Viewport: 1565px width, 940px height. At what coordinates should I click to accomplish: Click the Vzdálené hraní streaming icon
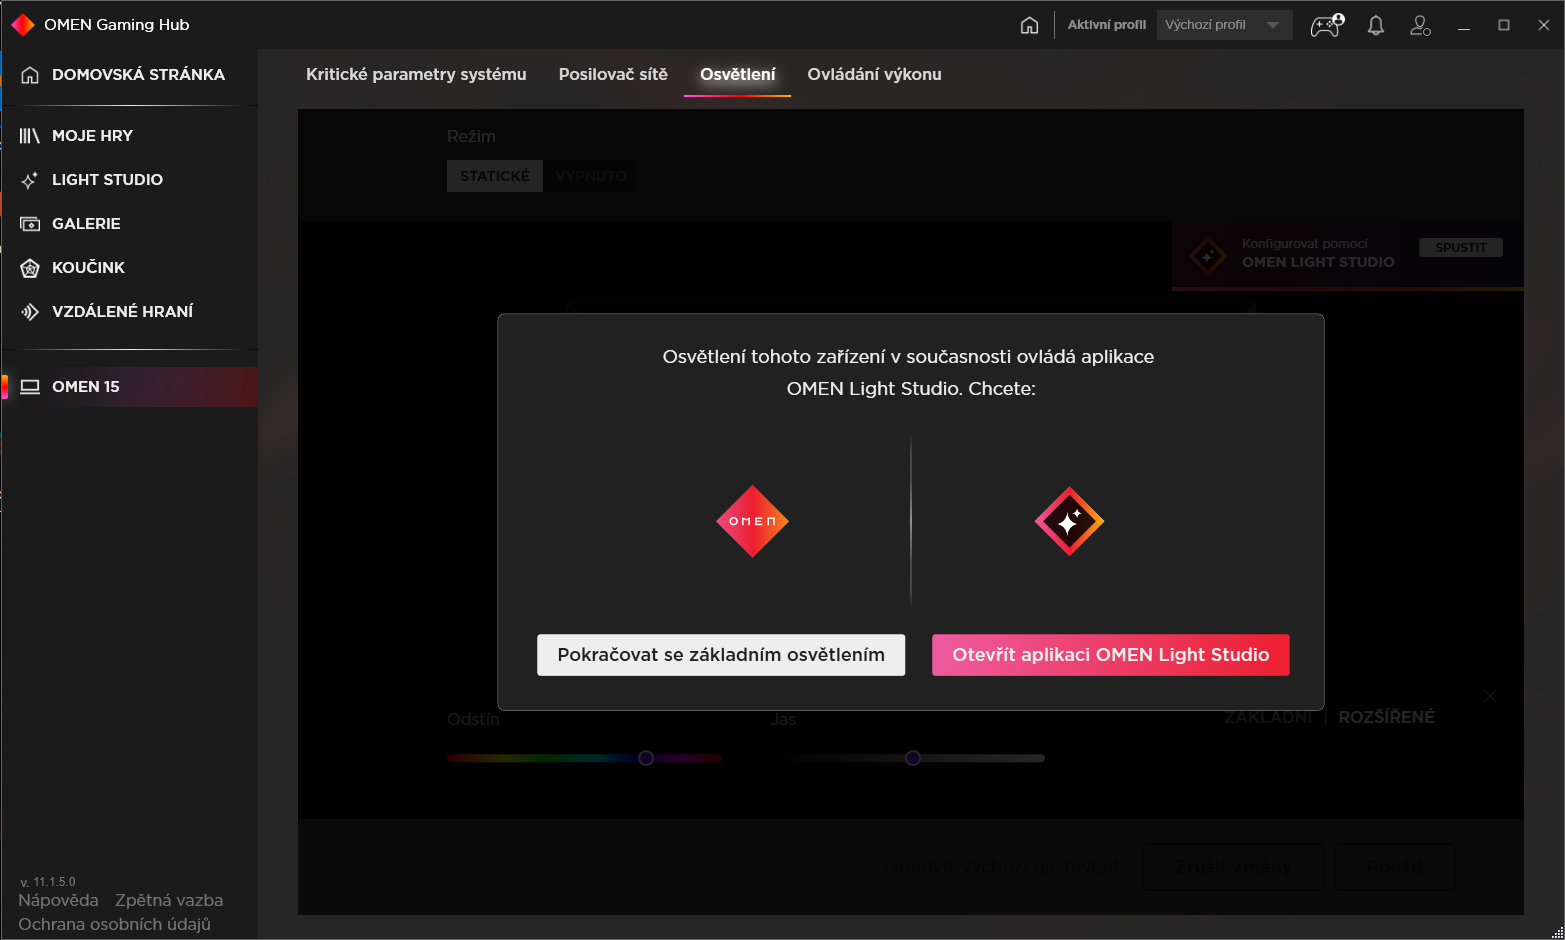pos(30,312)
